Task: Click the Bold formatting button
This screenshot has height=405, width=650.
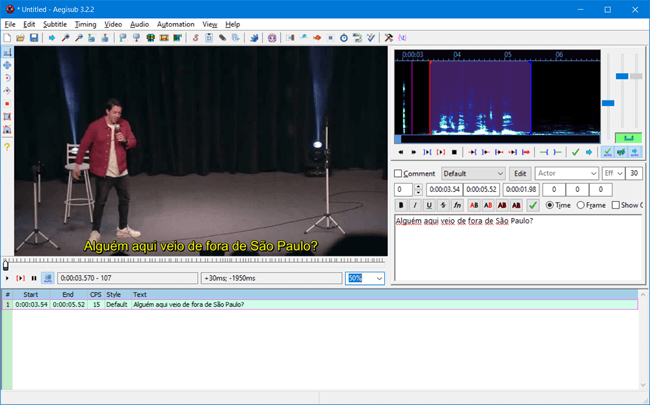Action: click(x=400, y=205)
